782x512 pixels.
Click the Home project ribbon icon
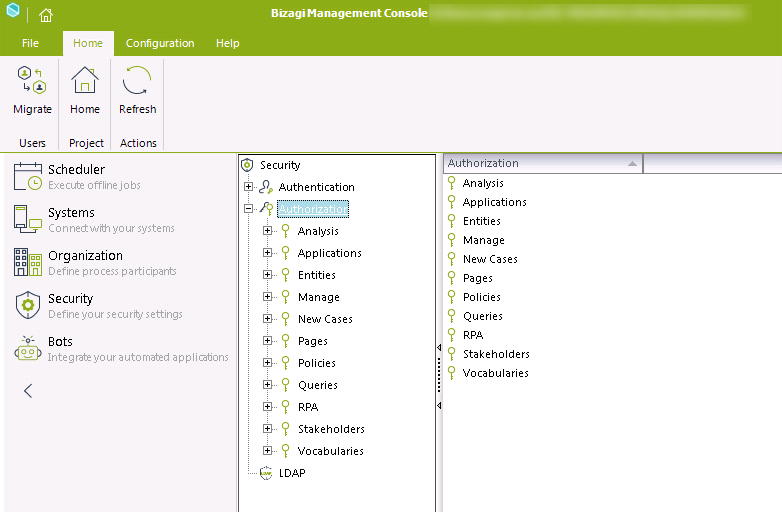click(x=85, y=80)
